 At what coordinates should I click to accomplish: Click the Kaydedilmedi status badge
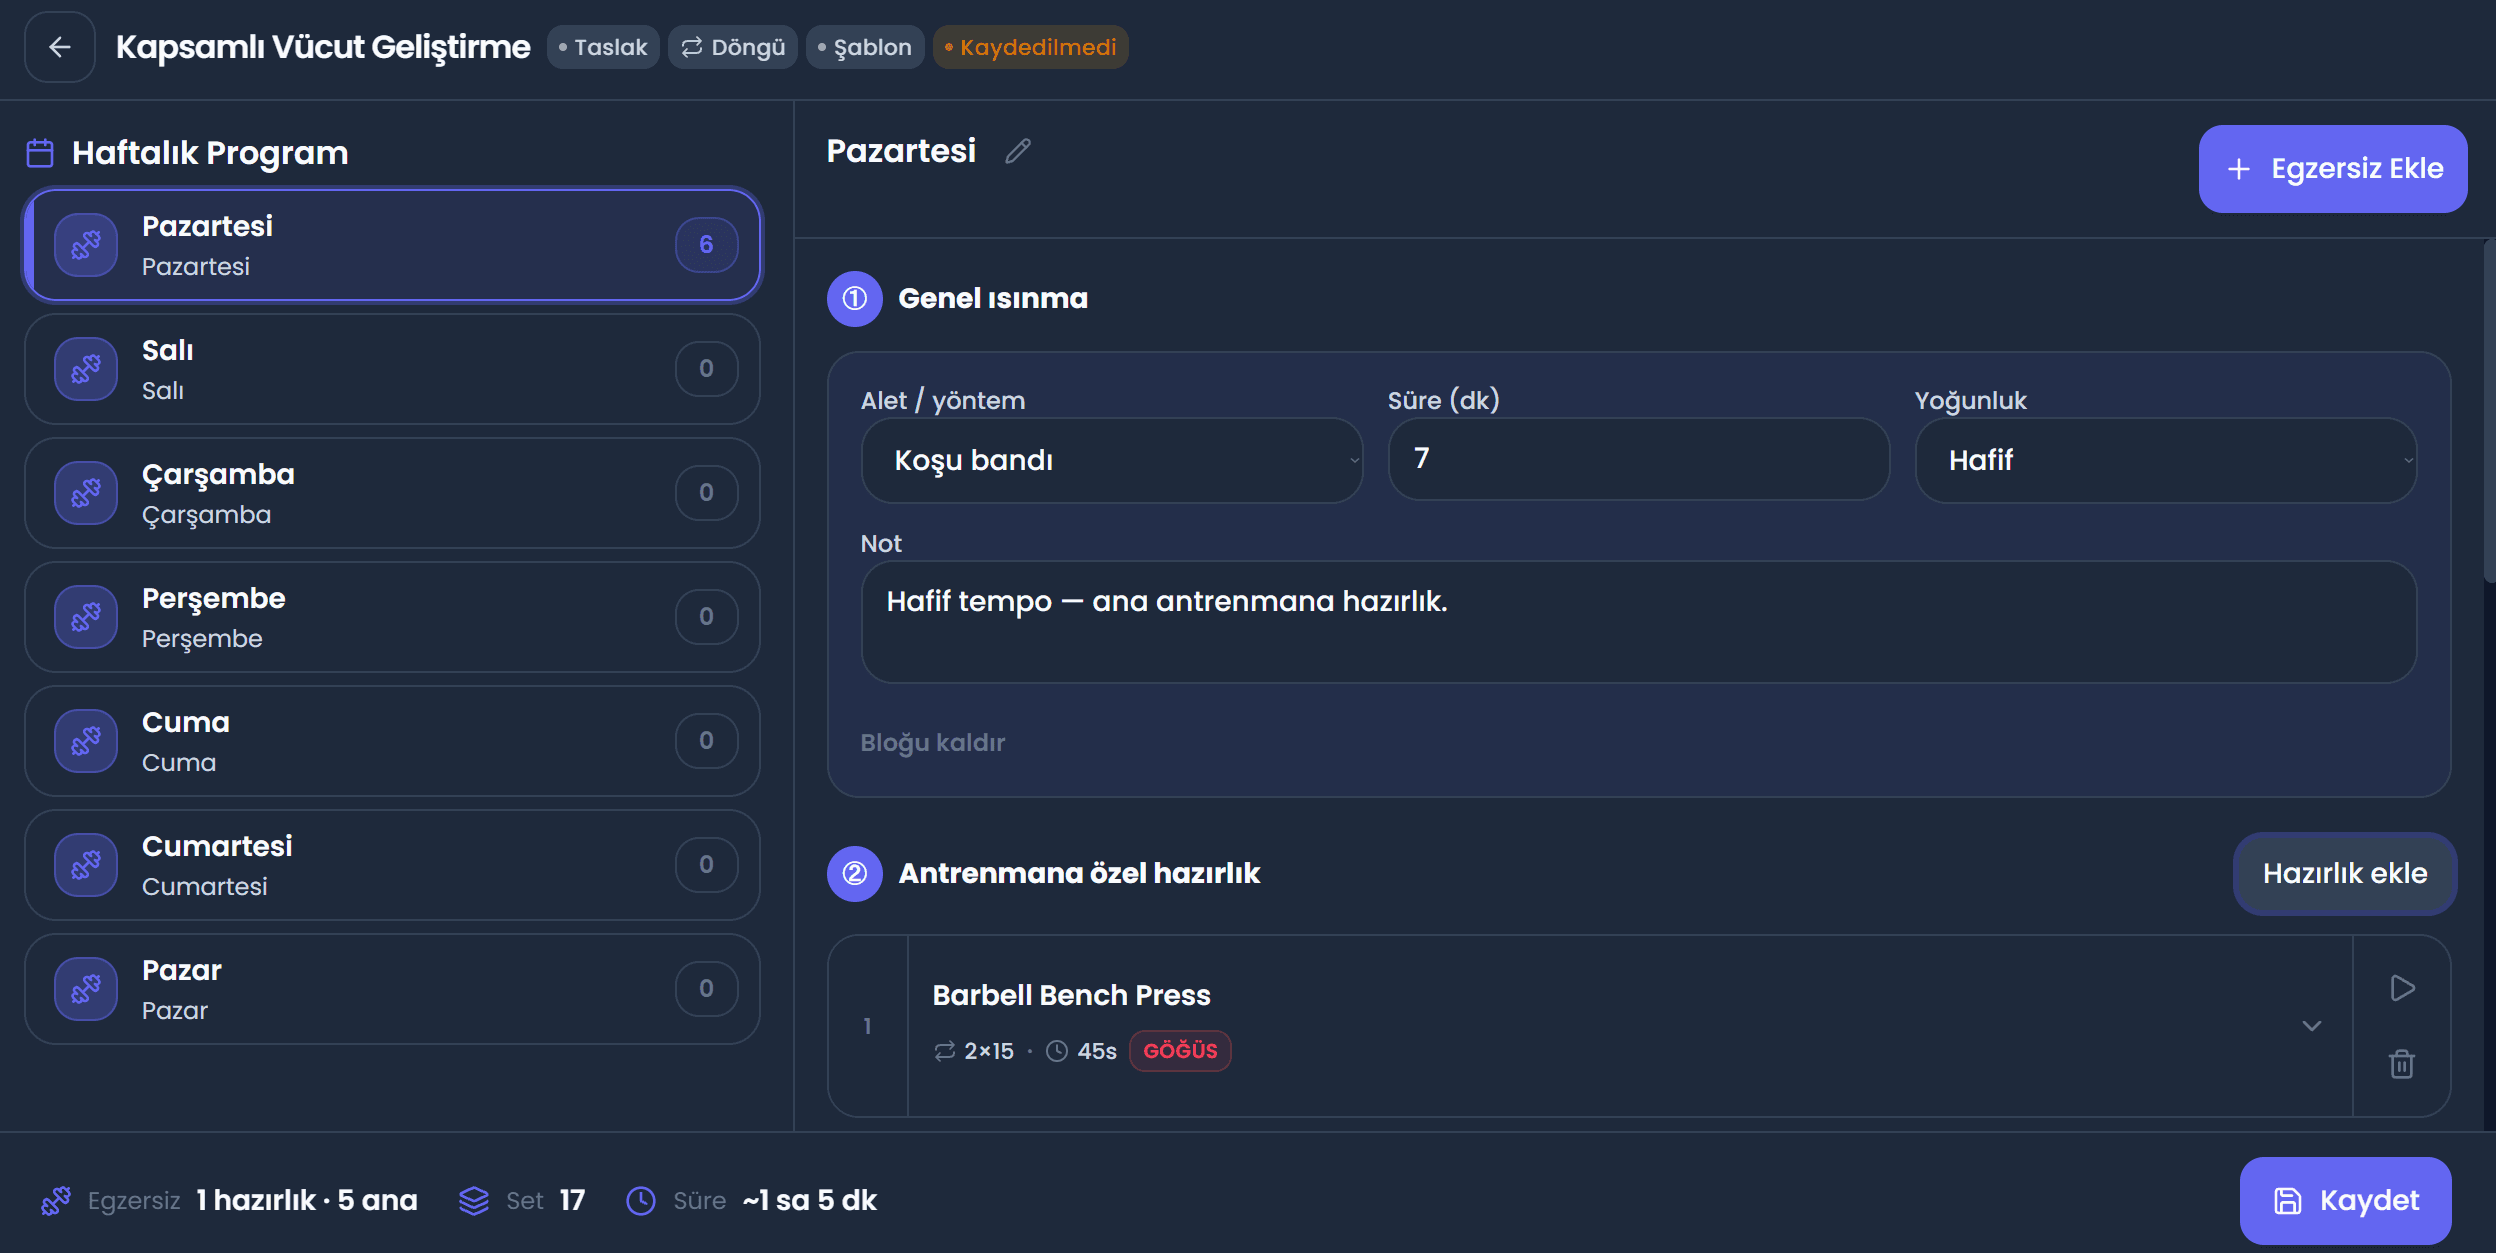[x=1031, y=47]
